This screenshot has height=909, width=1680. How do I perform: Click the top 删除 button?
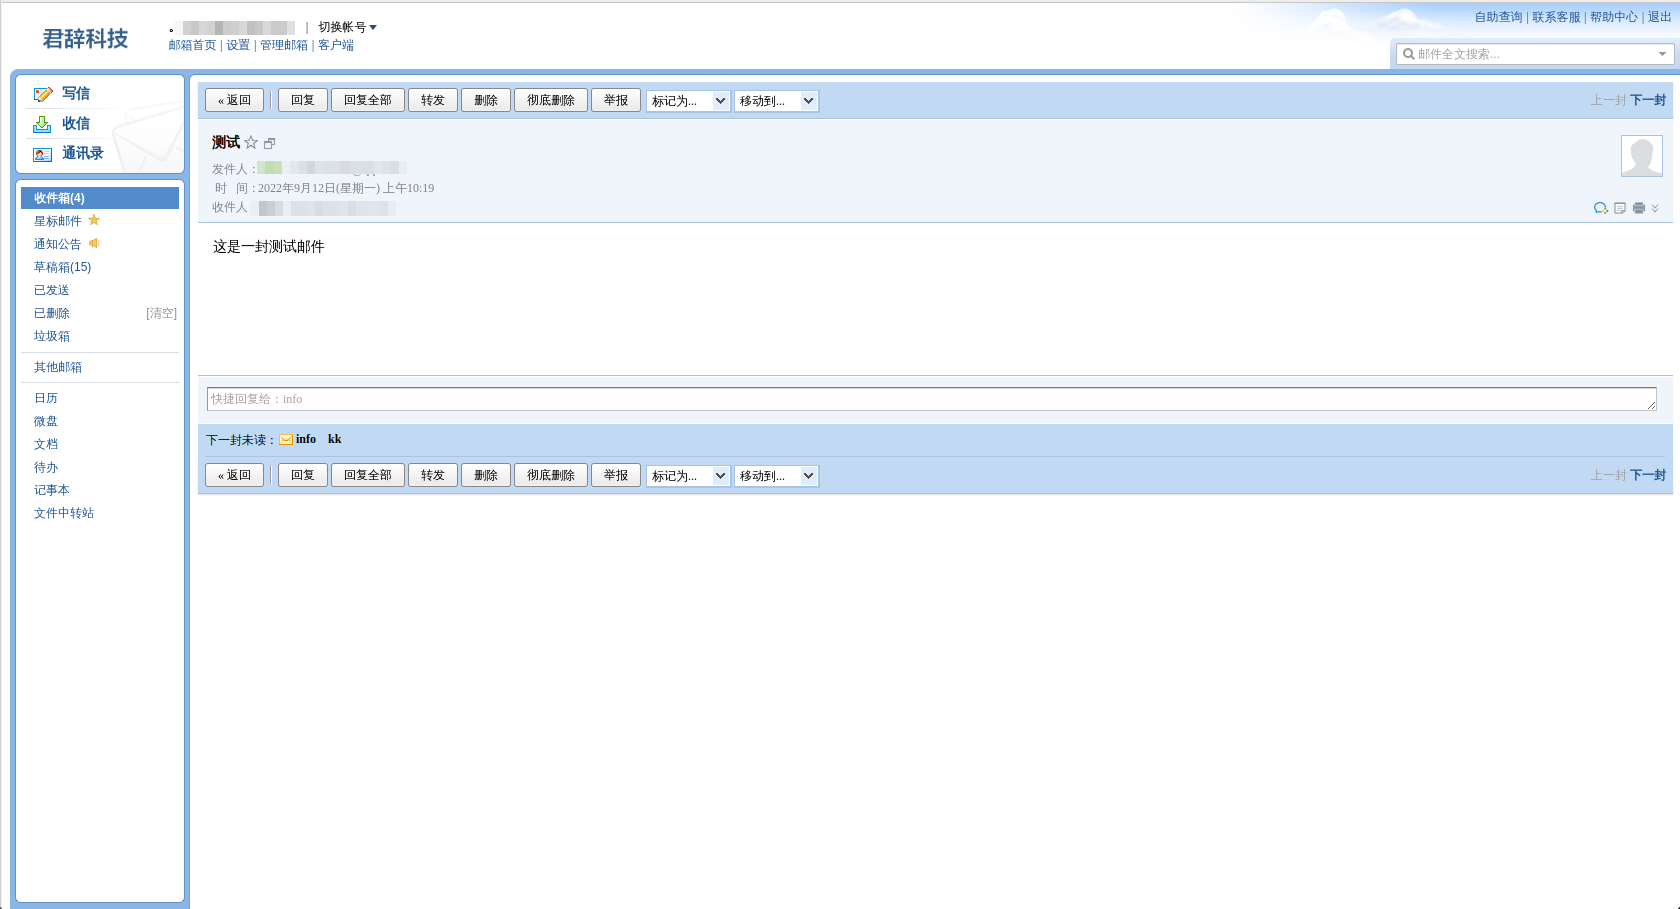(486, 100)
